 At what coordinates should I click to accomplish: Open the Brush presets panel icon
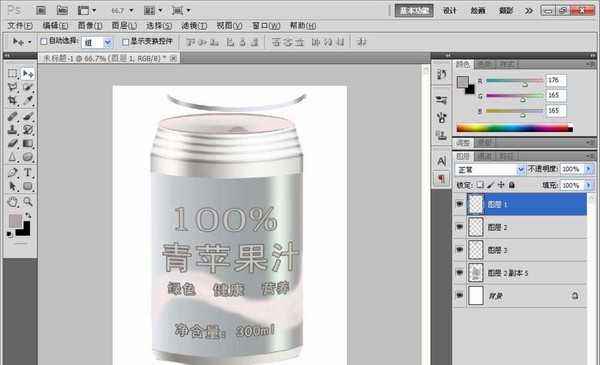click(x=442, y=100)
